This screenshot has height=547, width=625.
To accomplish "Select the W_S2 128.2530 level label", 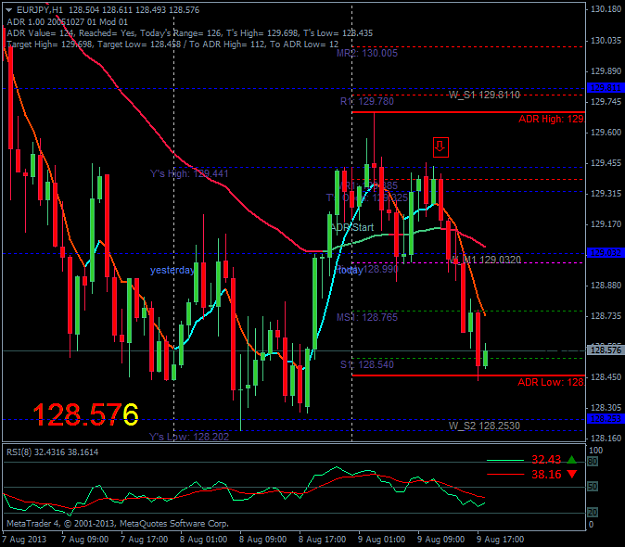I will pos(484,425).
